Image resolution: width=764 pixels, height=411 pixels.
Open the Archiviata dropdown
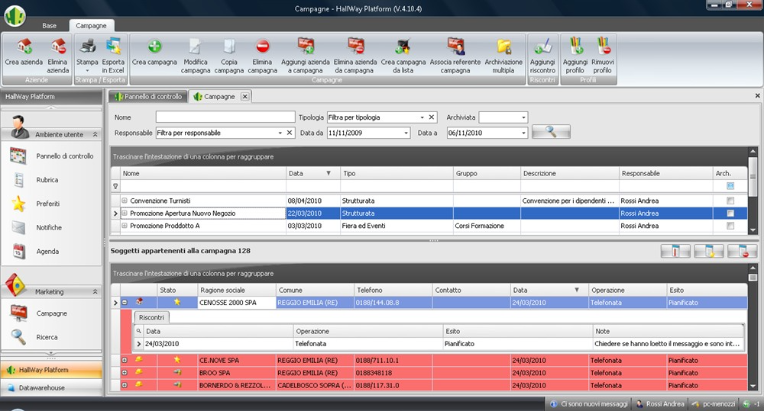tap(523, 117)
